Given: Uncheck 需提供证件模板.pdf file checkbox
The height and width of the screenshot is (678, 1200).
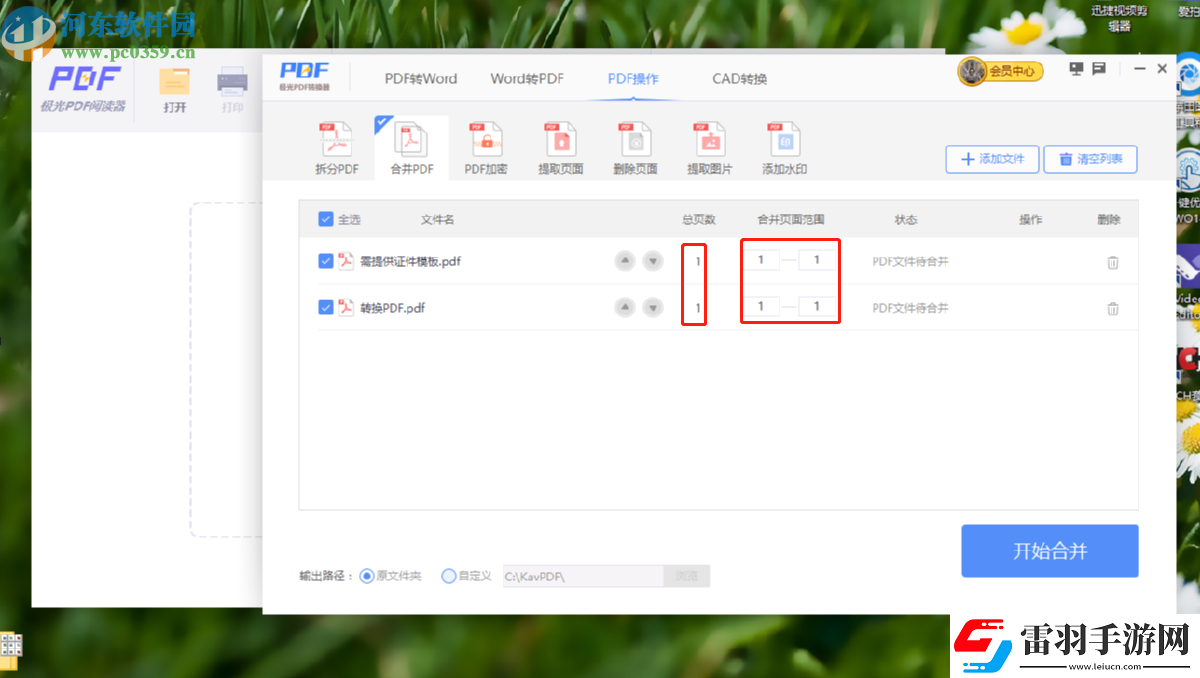Looking at the screenshot, I should click(x=325, y=261).
